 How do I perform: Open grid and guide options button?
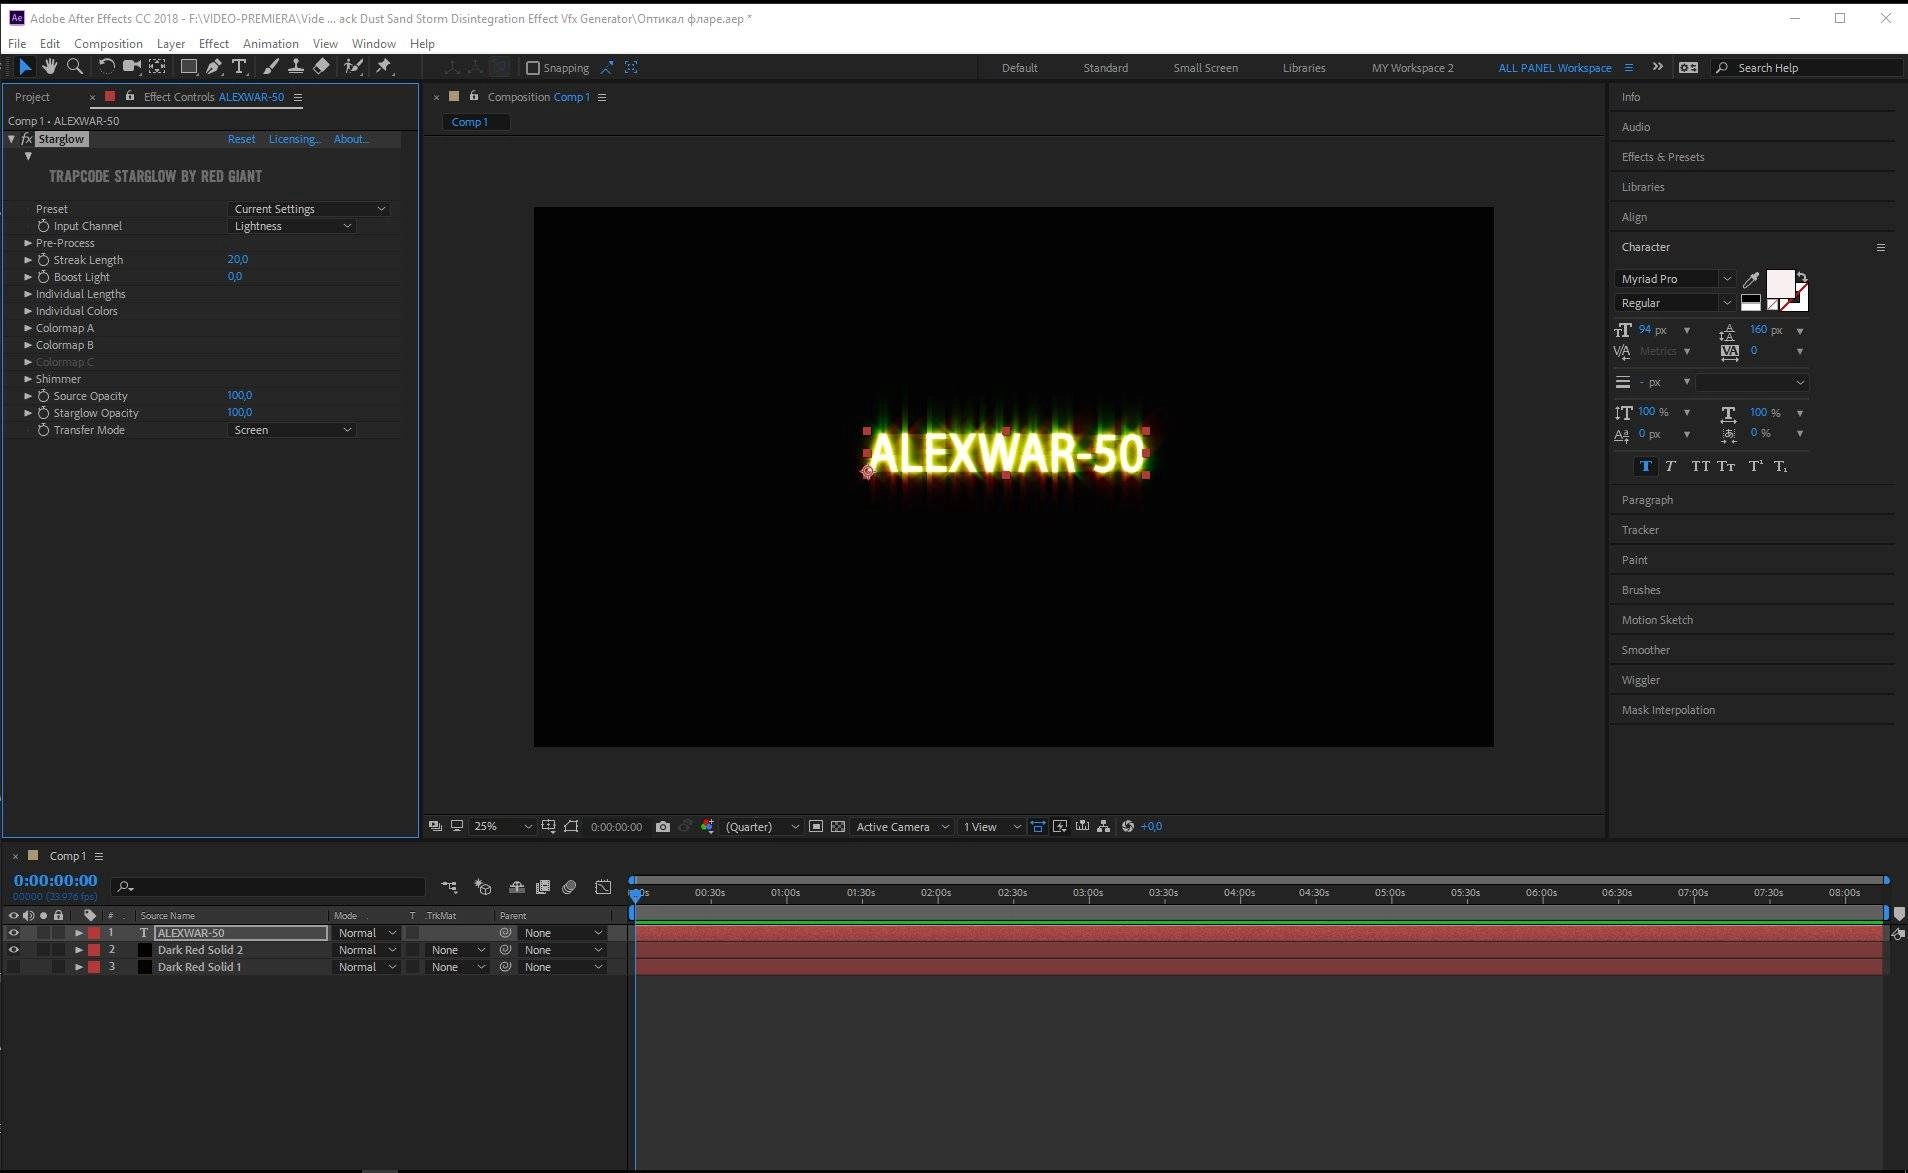click(x=549, y=827)
